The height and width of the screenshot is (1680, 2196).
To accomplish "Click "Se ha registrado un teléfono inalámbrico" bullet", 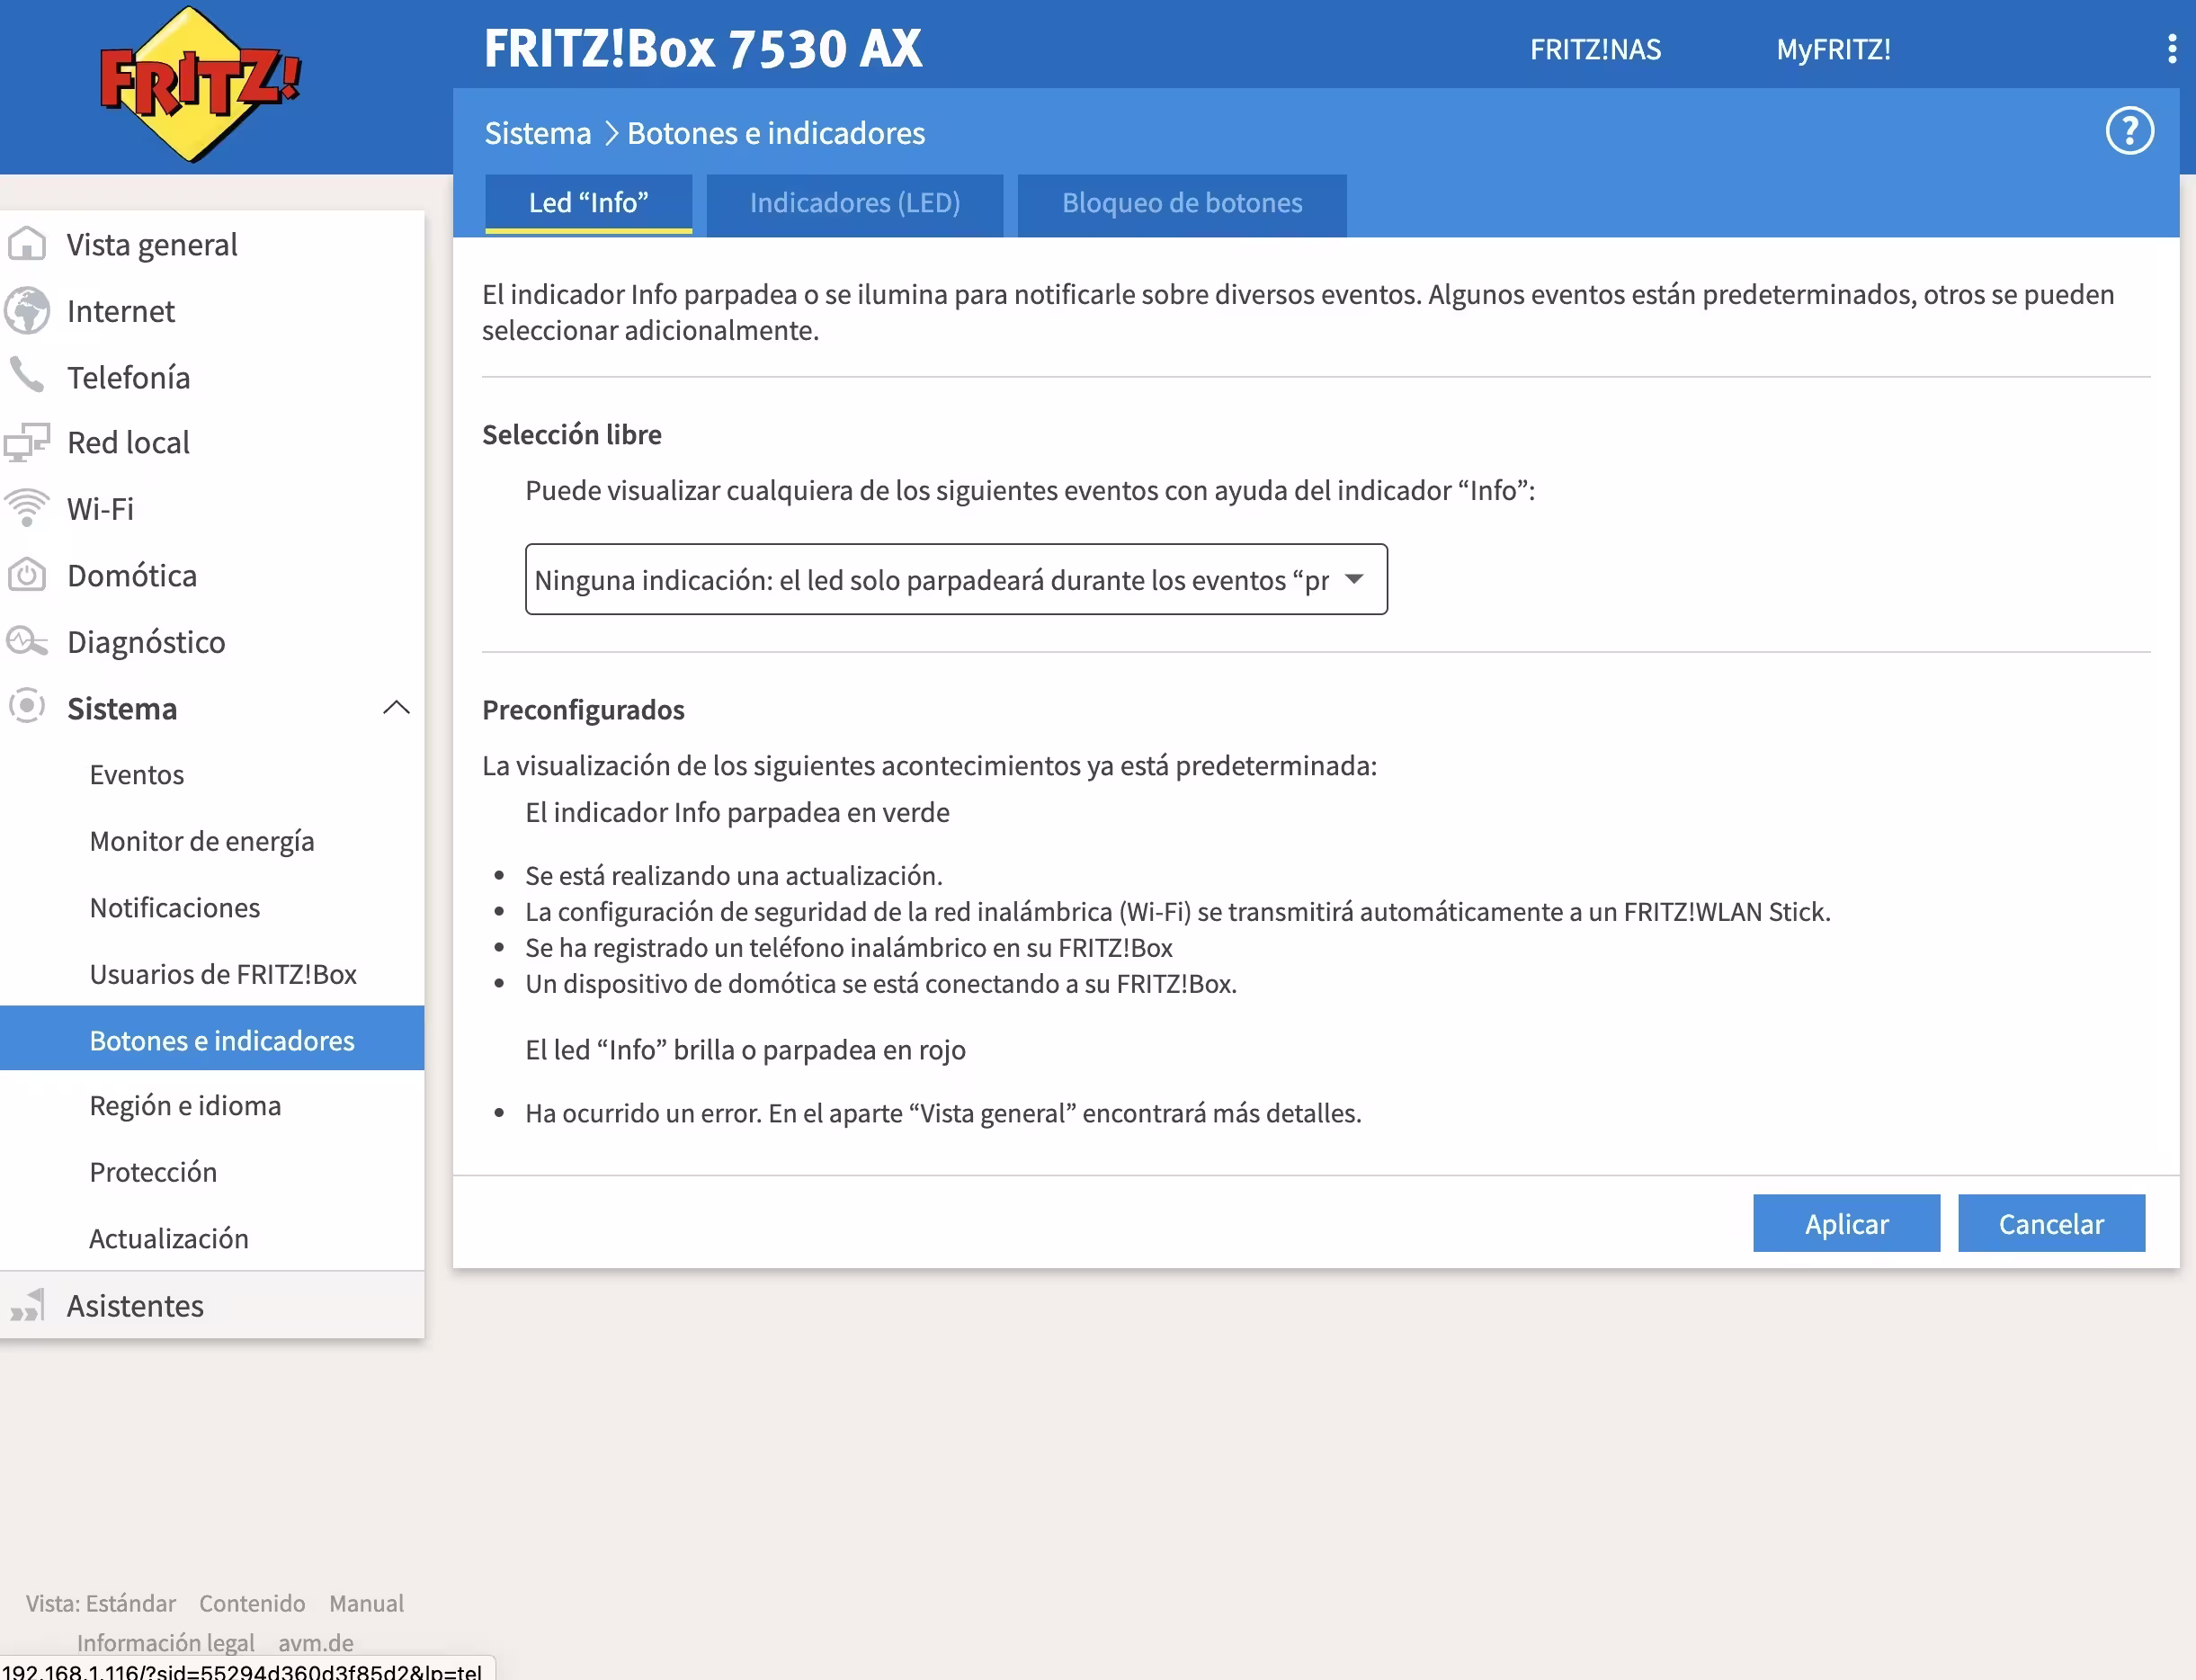I will click(849, 947).
